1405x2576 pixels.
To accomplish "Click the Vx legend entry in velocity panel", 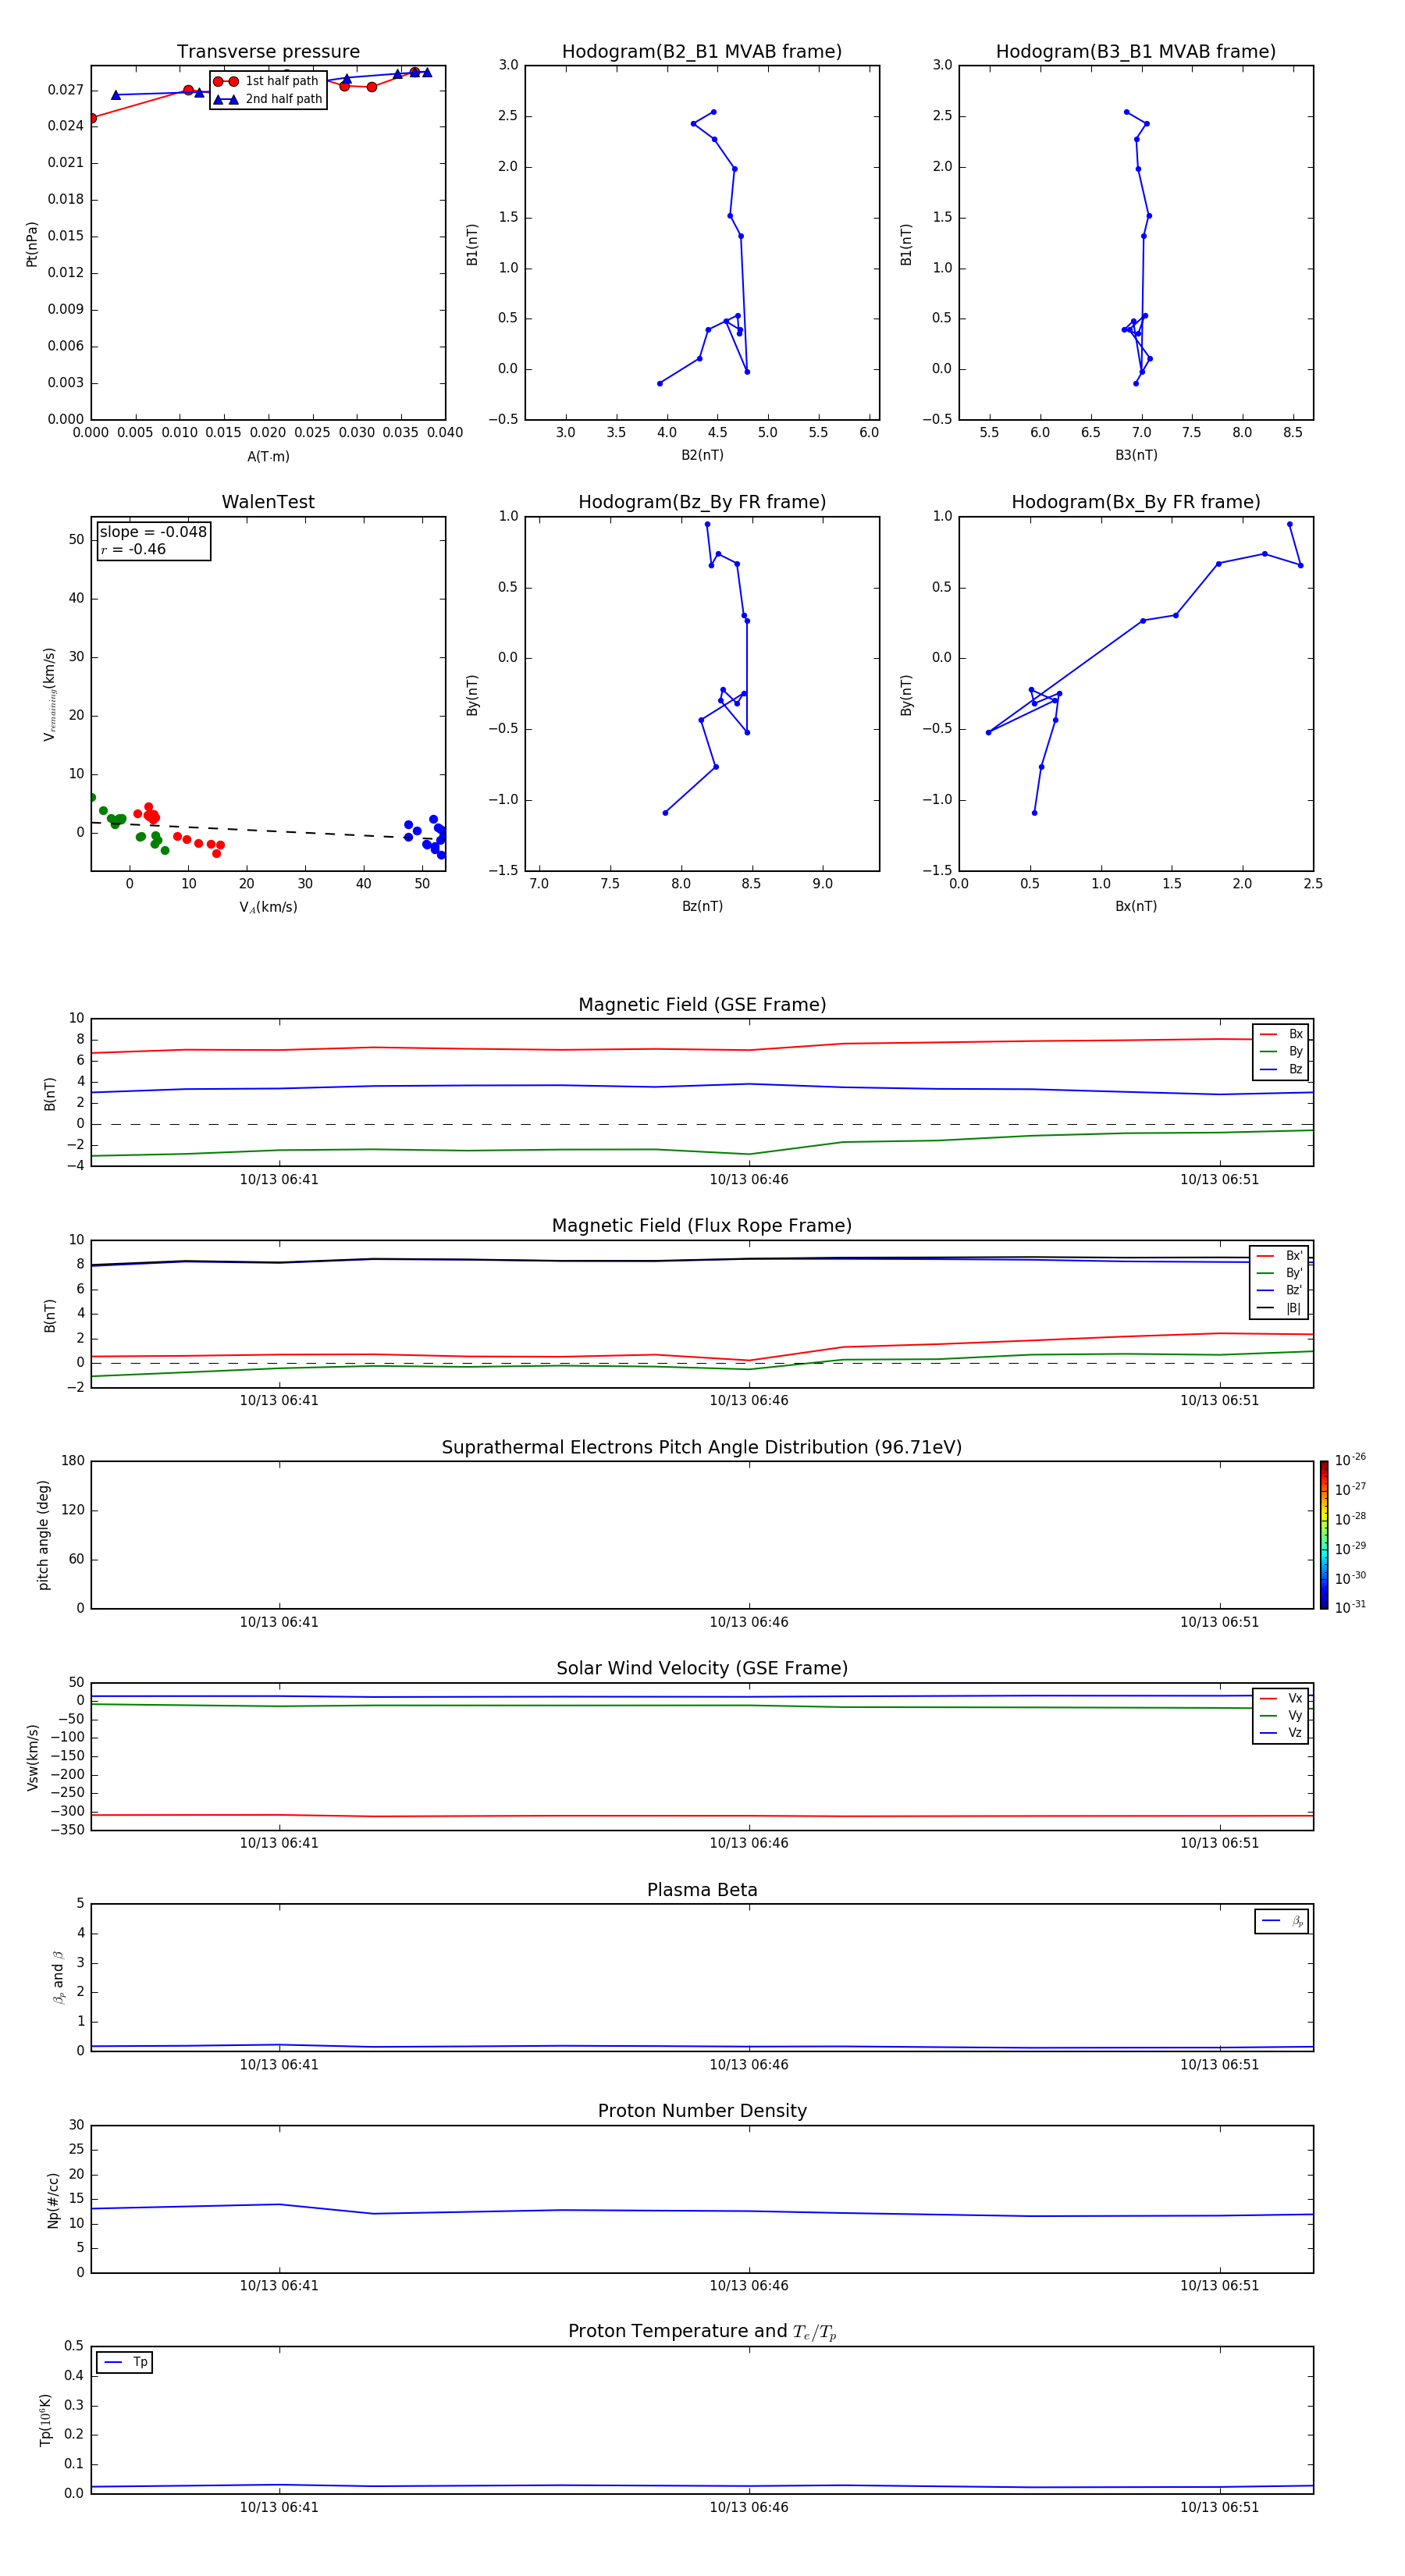I will (1281, 1698).
